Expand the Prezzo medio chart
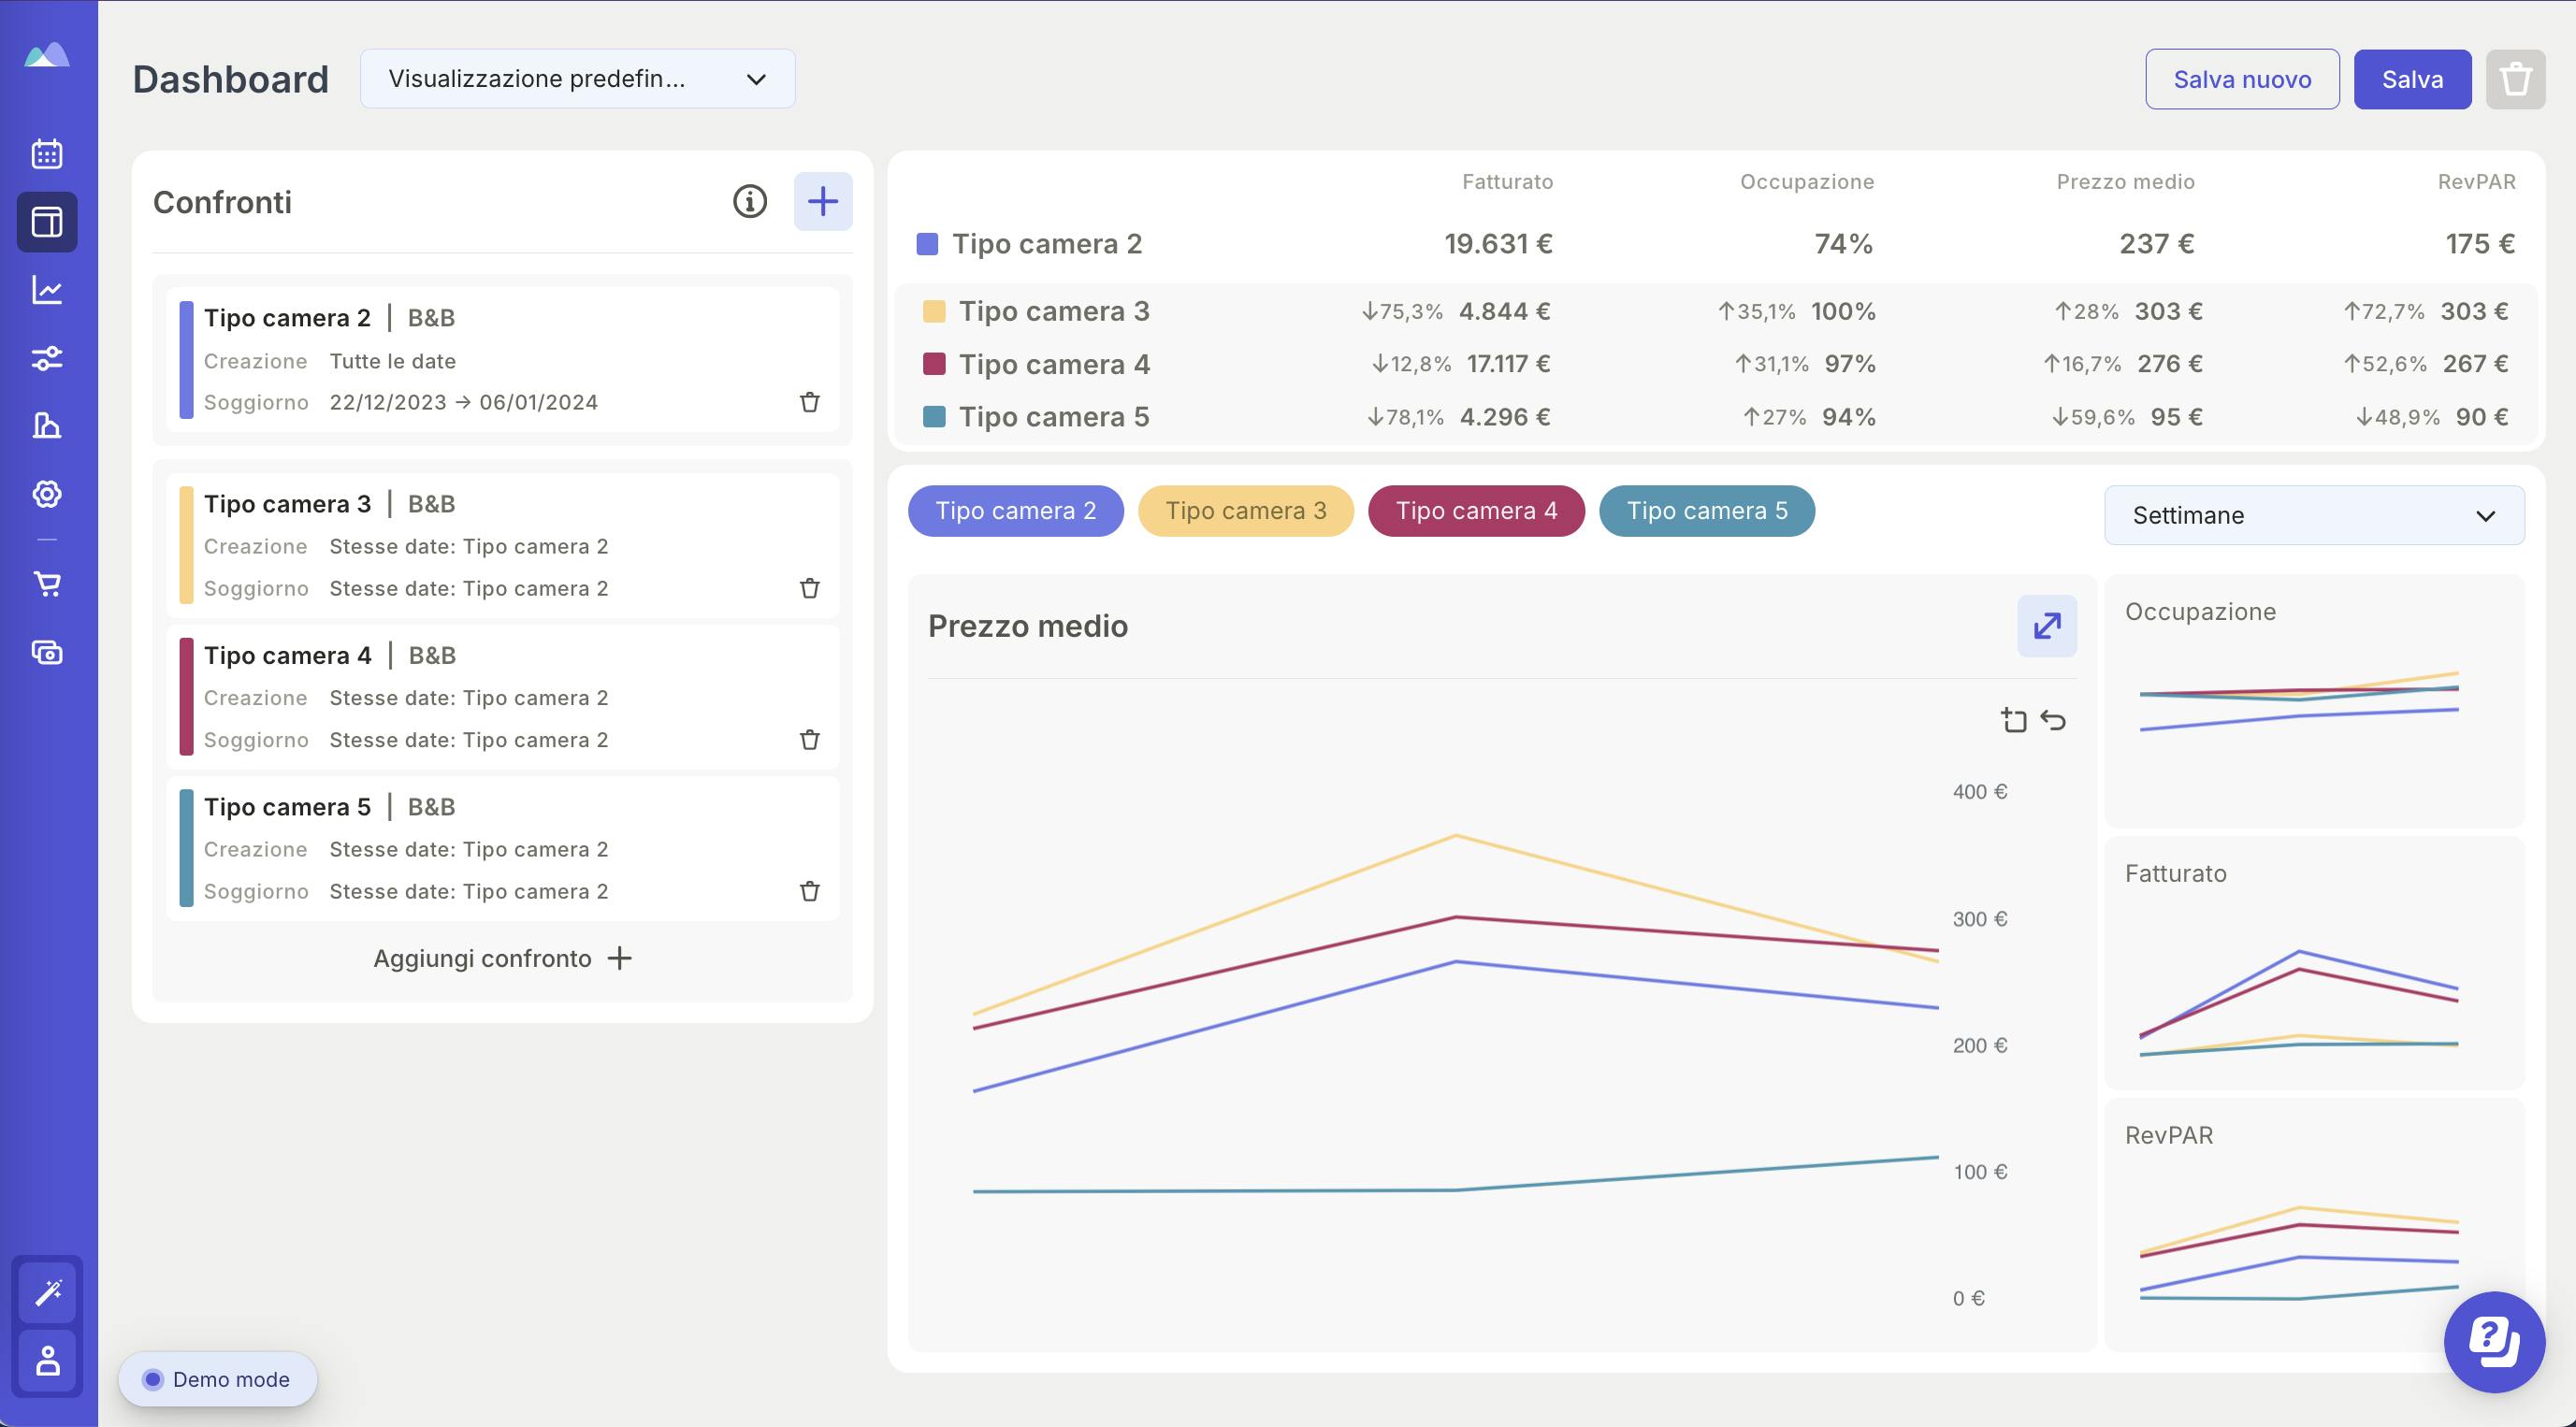 (x=2047, y=627)
